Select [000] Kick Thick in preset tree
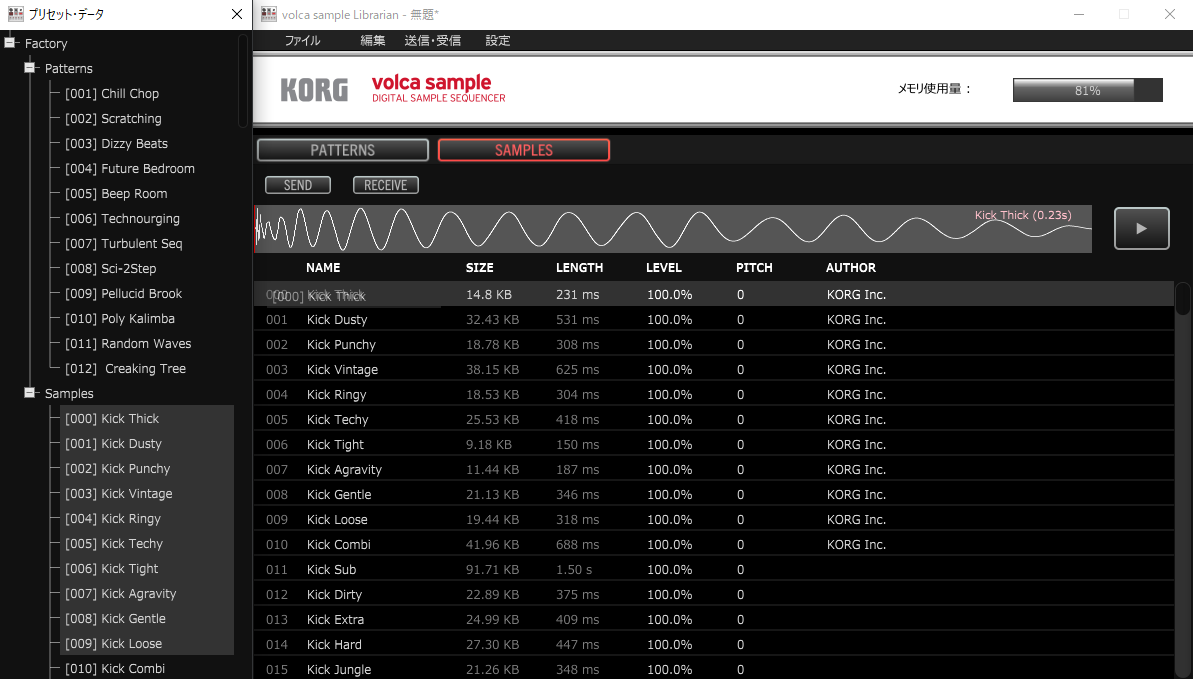 point(112,419)
